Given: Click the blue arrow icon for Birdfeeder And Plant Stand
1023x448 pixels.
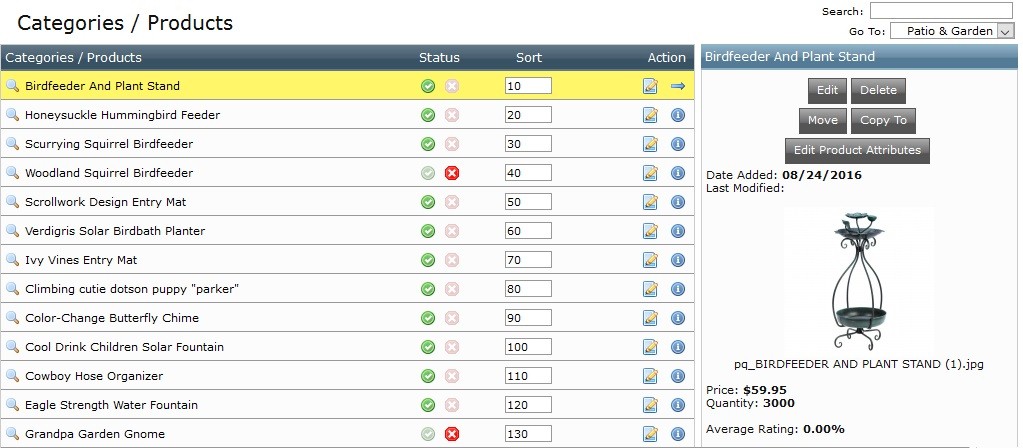Looking at the screenshot, I should pos(677,87).
